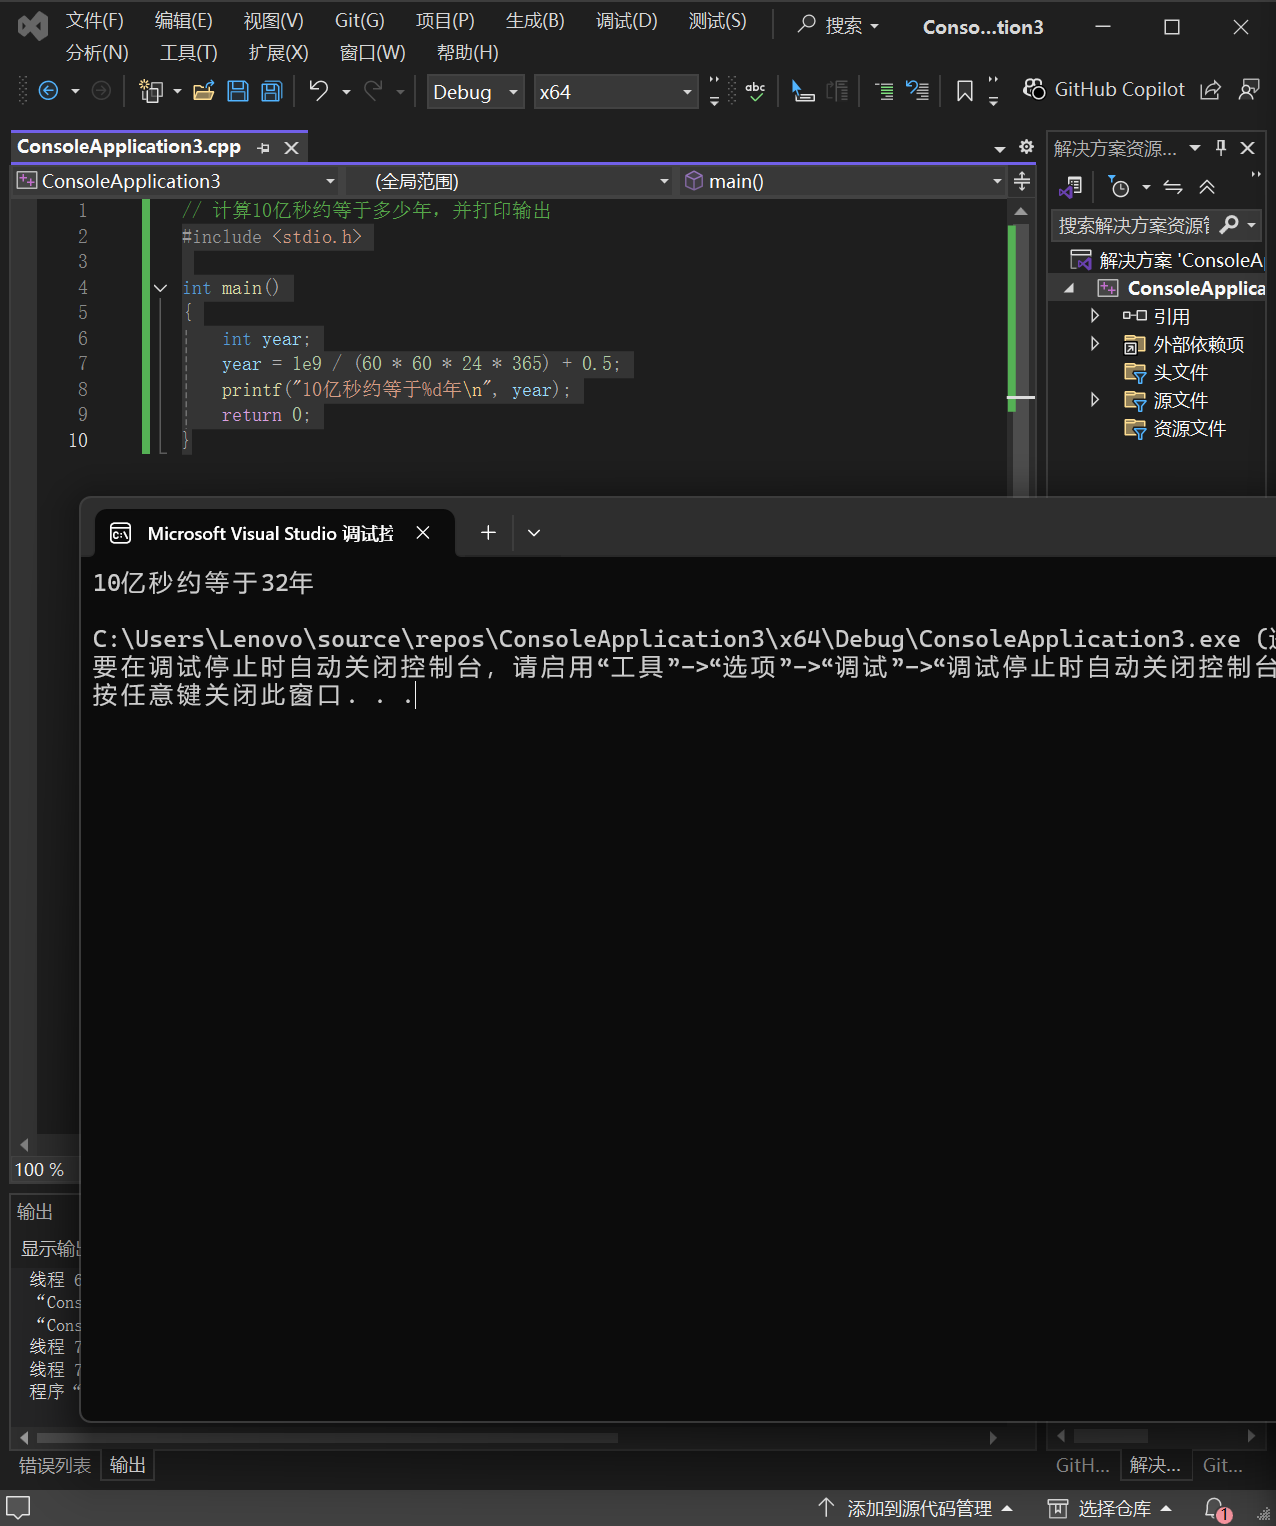Open terminal tab list dropdown chevron
The width and height of the screenshot is (1276, 1526).
(534, 533)
